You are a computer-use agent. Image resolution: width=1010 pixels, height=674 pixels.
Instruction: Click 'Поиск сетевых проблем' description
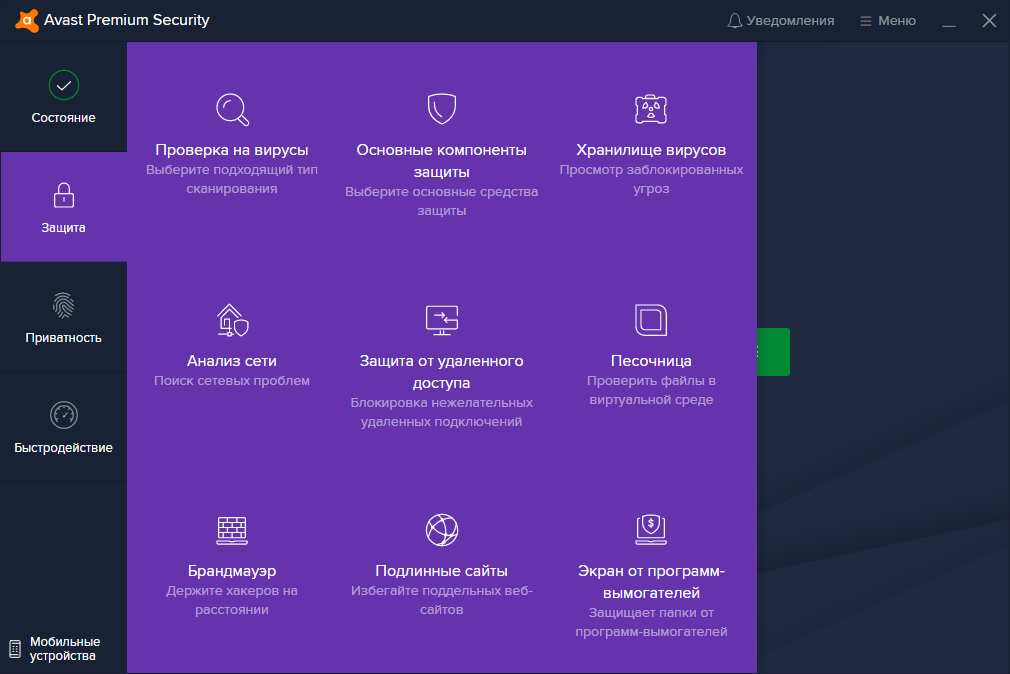coord(232,381)
